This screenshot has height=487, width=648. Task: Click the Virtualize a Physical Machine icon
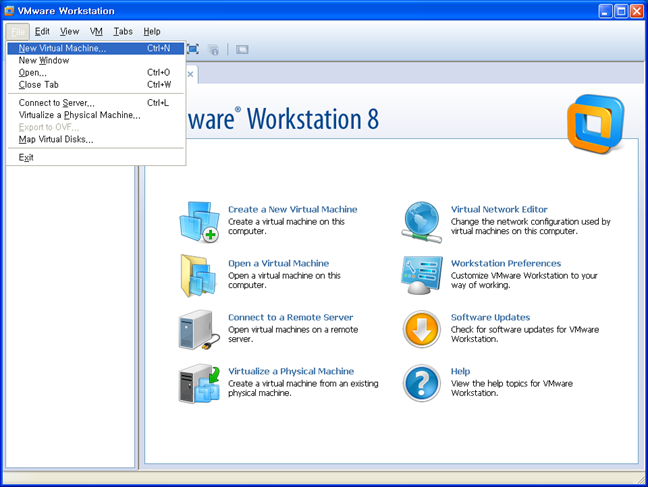(x=199, y=384)
